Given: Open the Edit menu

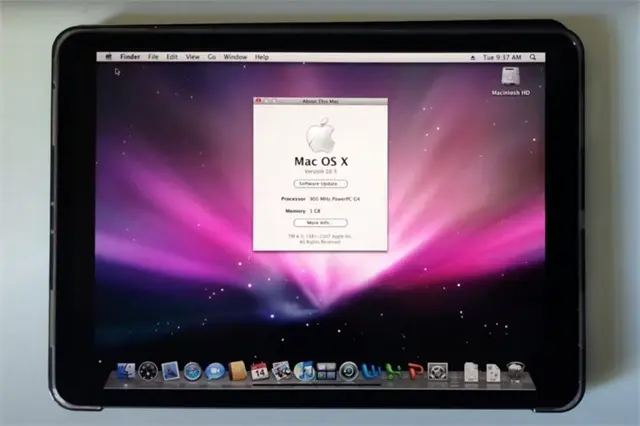Looking at the screenshot, I should [172, 57].
